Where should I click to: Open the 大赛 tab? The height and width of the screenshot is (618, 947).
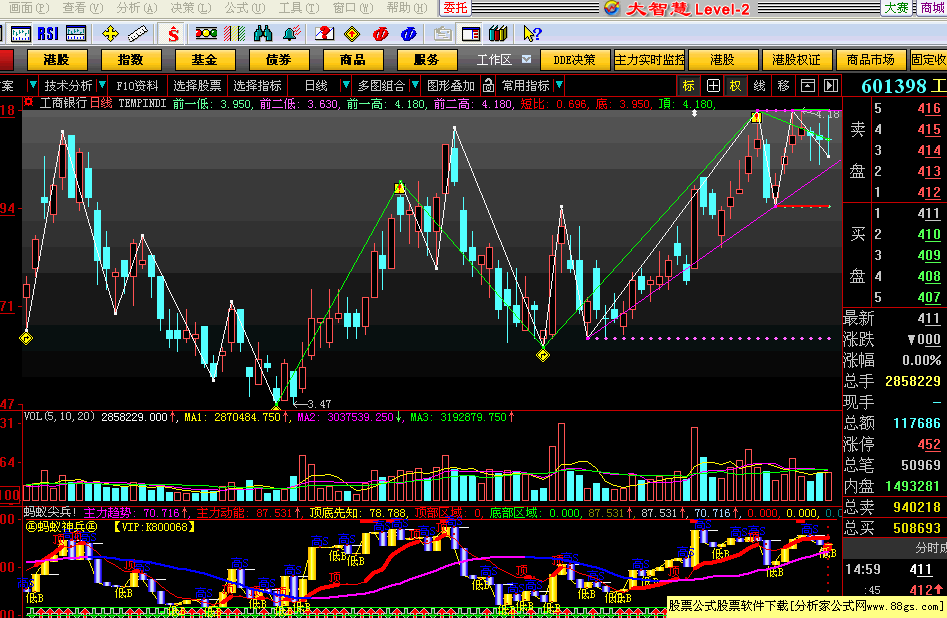click(897, 8)
